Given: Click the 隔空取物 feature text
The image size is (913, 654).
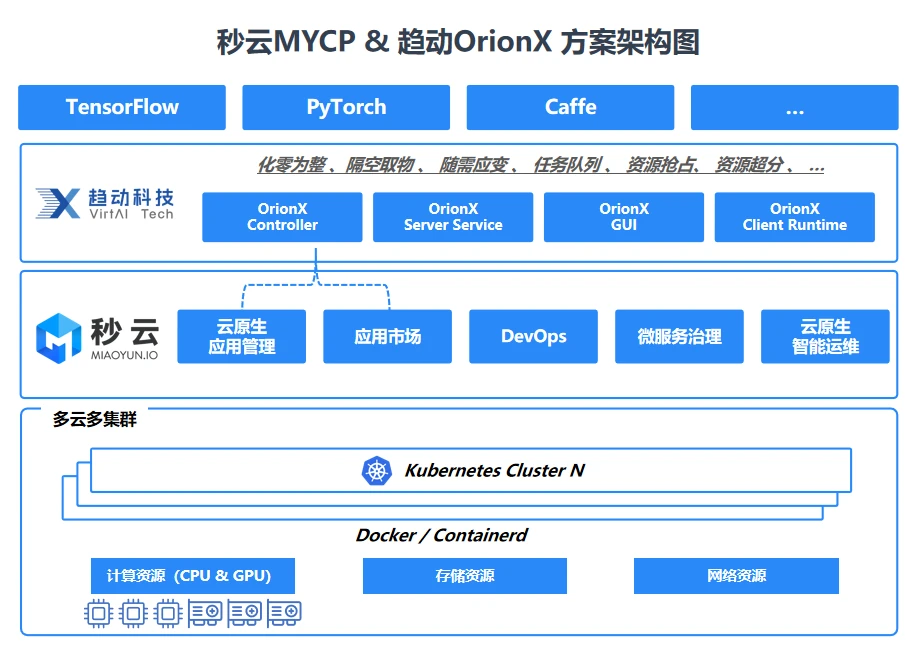Looking at the screenshot, I should tap(380, 165).
